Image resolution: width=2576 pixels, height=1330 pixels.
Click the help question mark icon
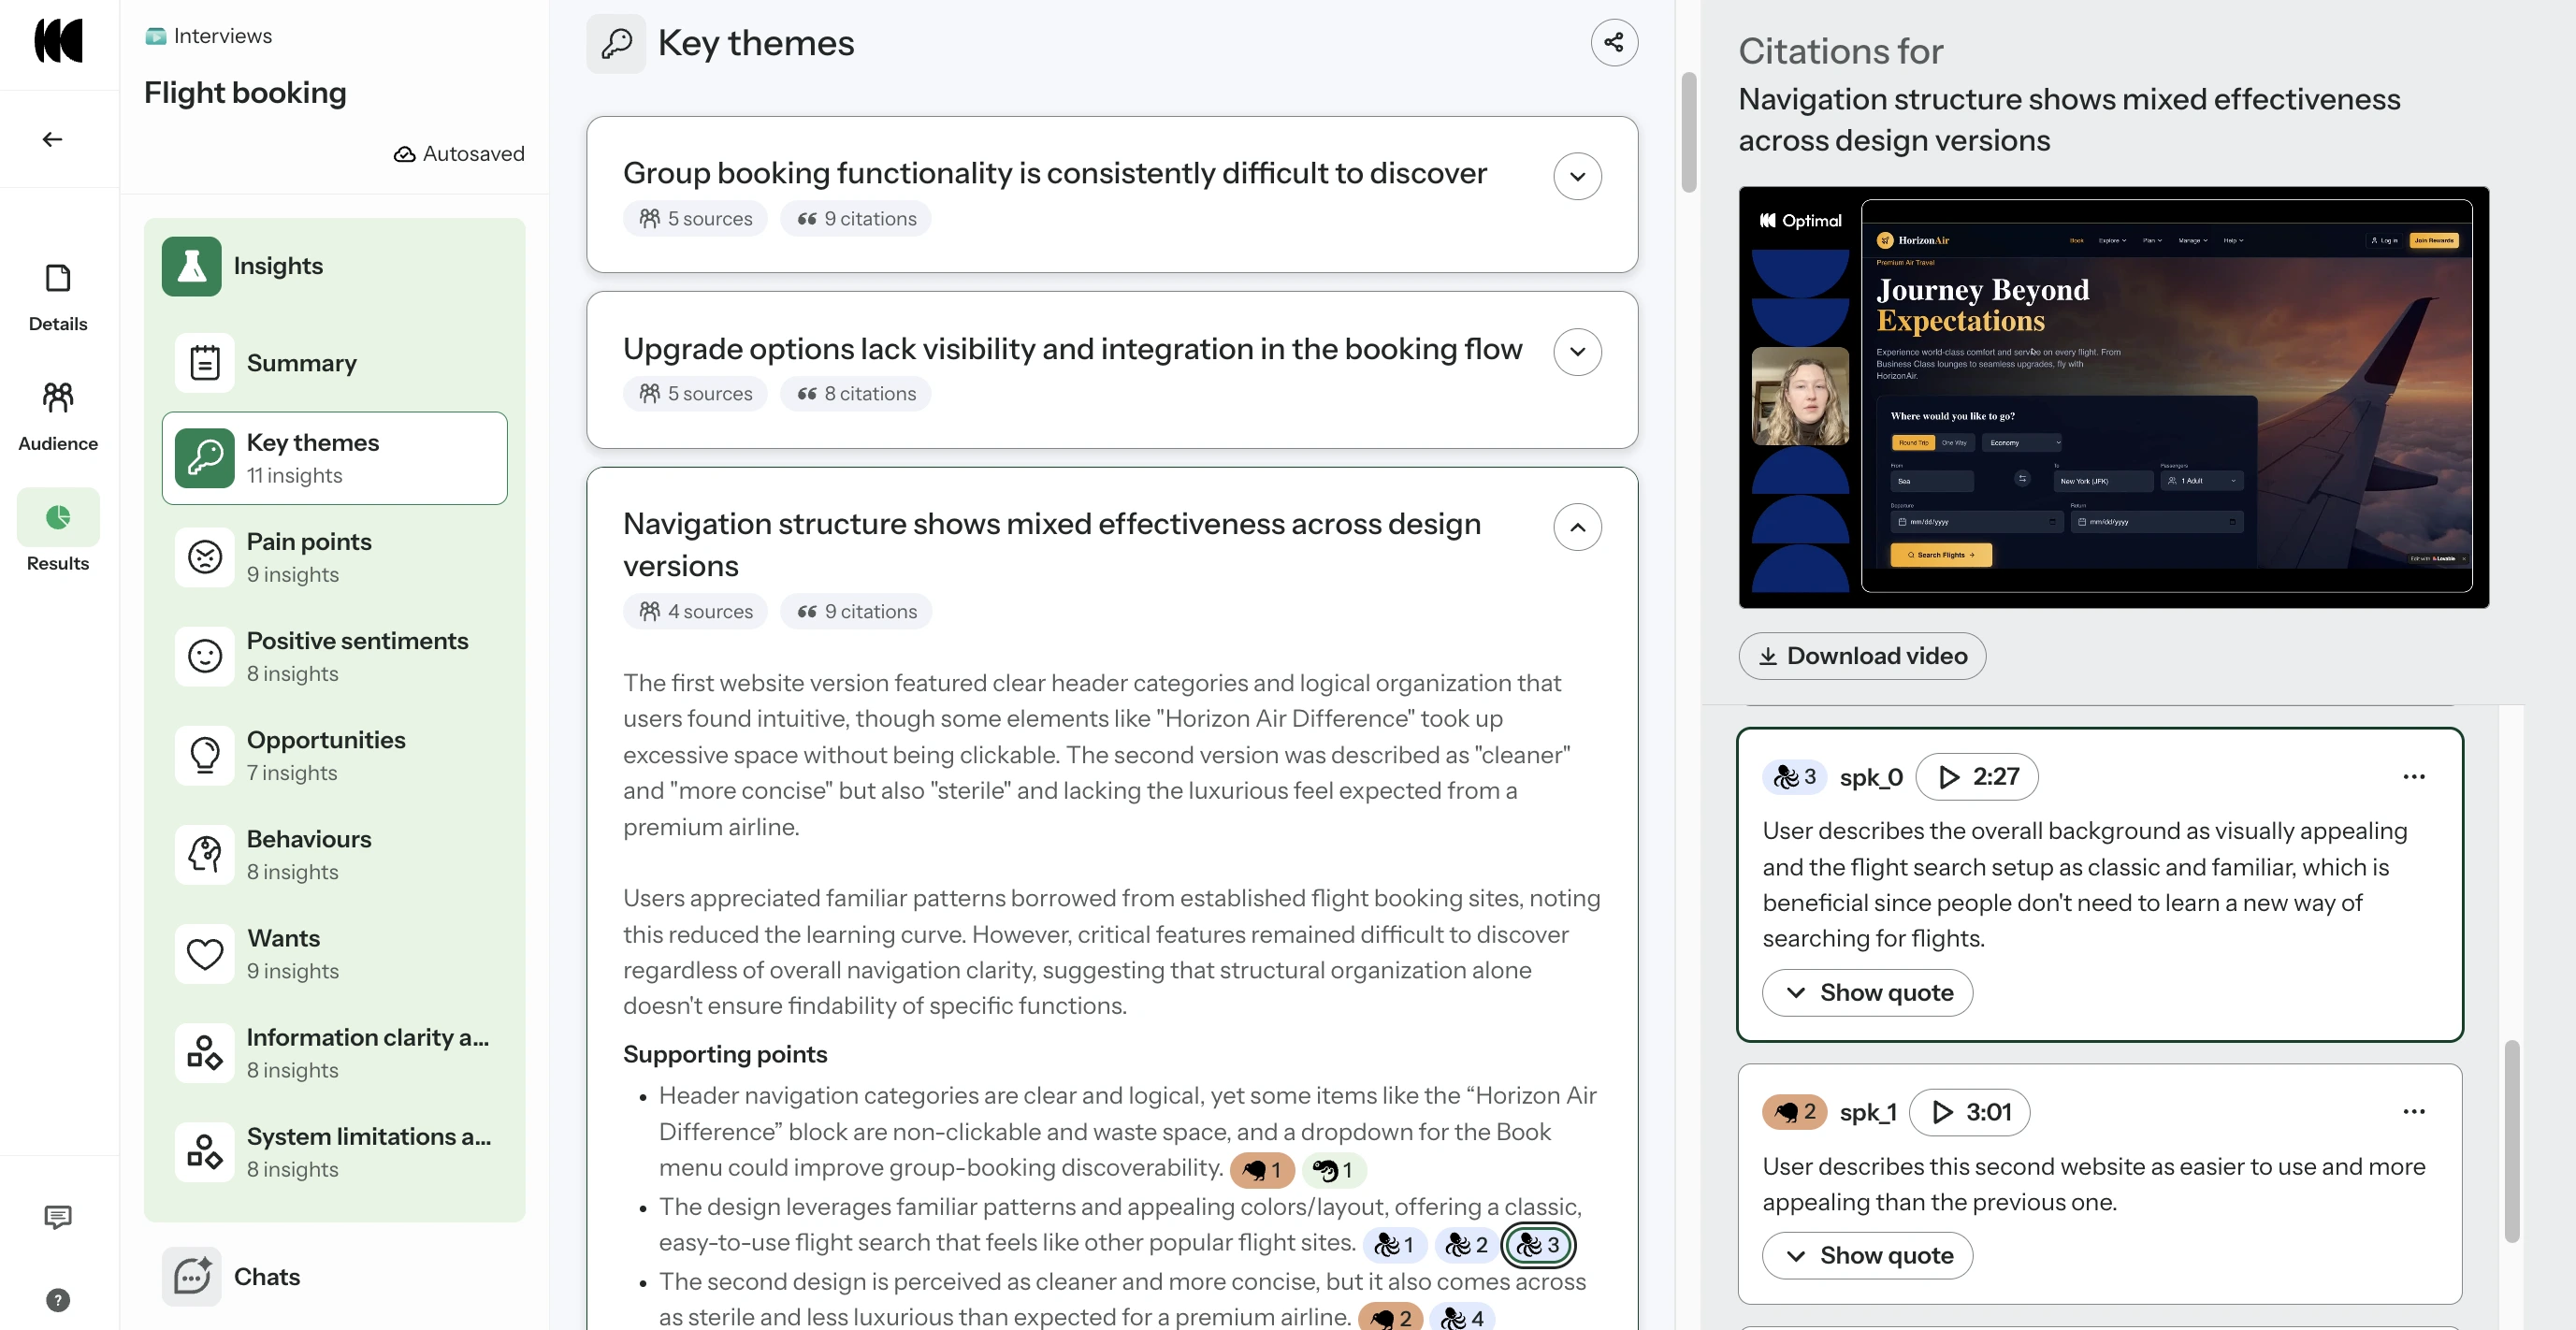pyautogui.click(x=58, y=1299)
